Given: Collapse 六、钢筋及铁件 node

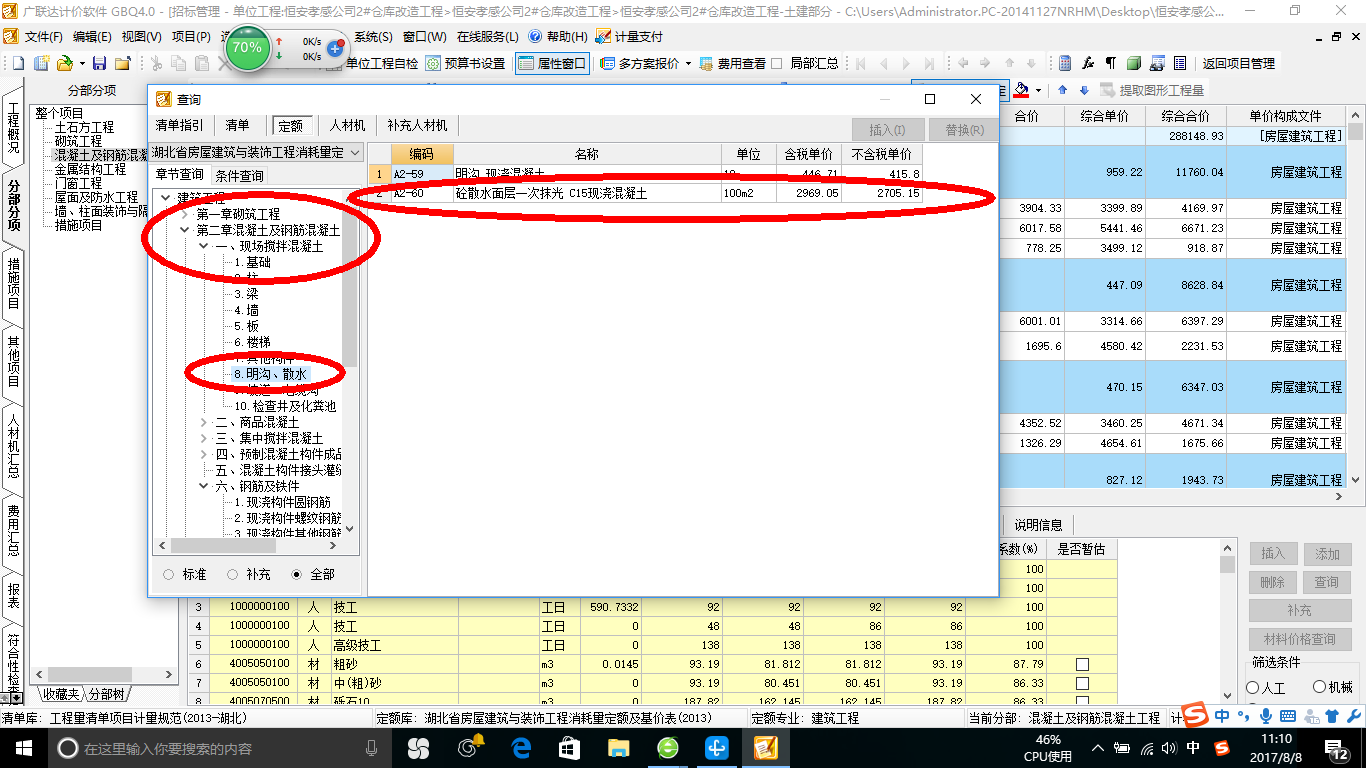Looking at the screenshot, I should [203, 486].
